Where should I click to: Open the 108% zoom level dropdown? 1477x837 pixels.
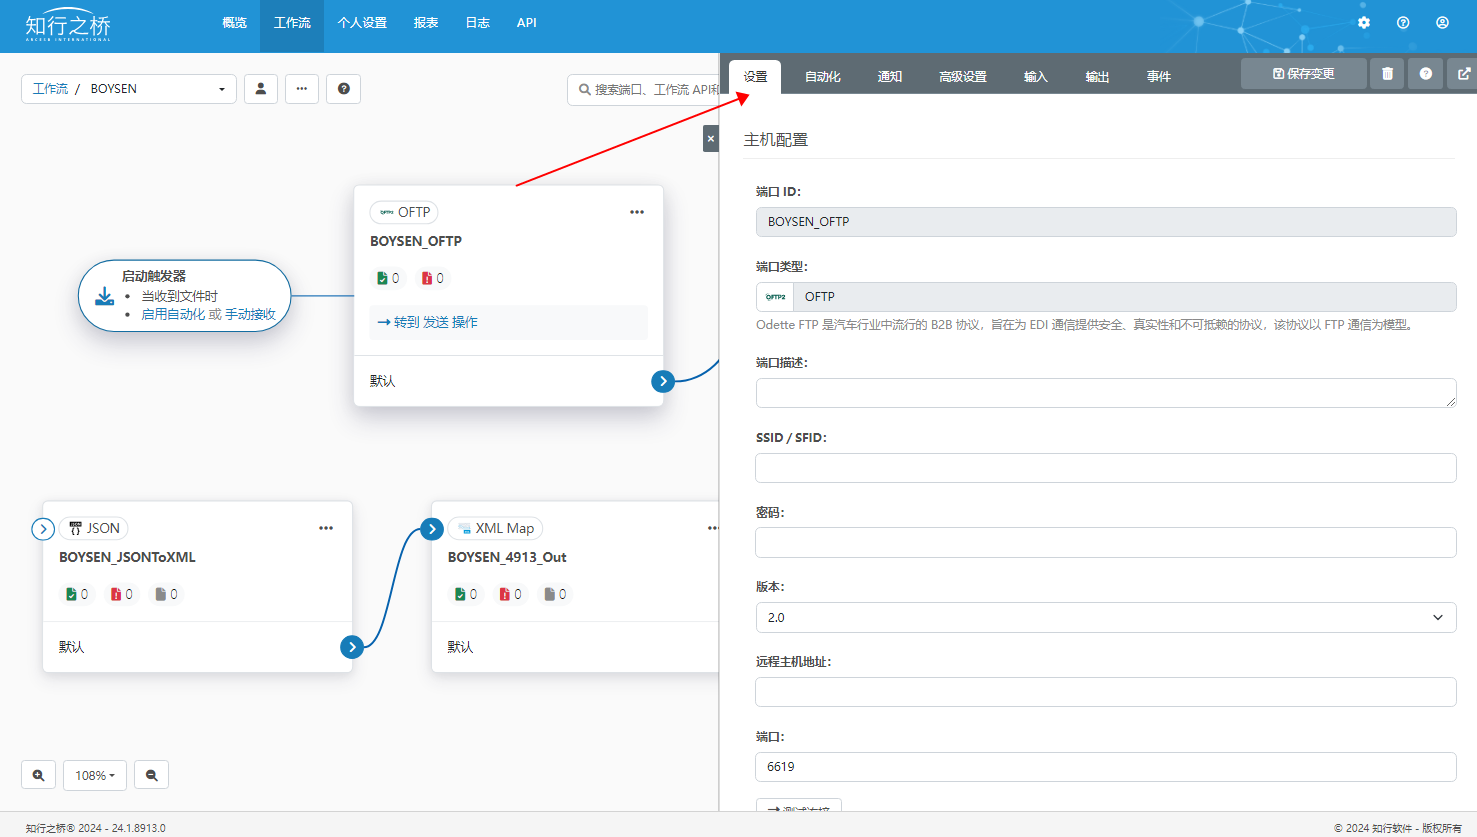coord(95,775)
